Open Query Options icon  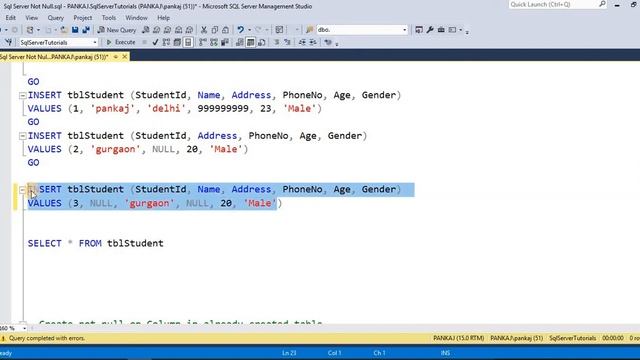[177, 42]
